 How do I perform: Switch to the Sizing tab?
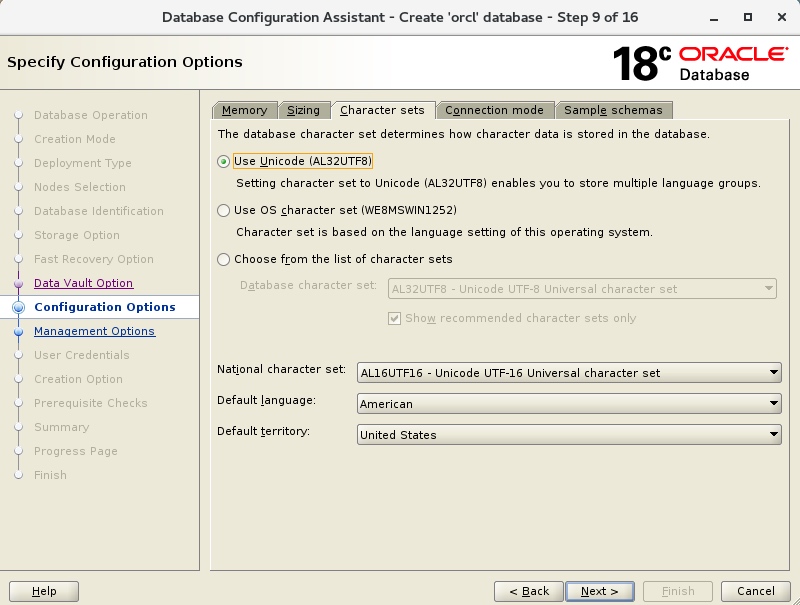[305, 110]
